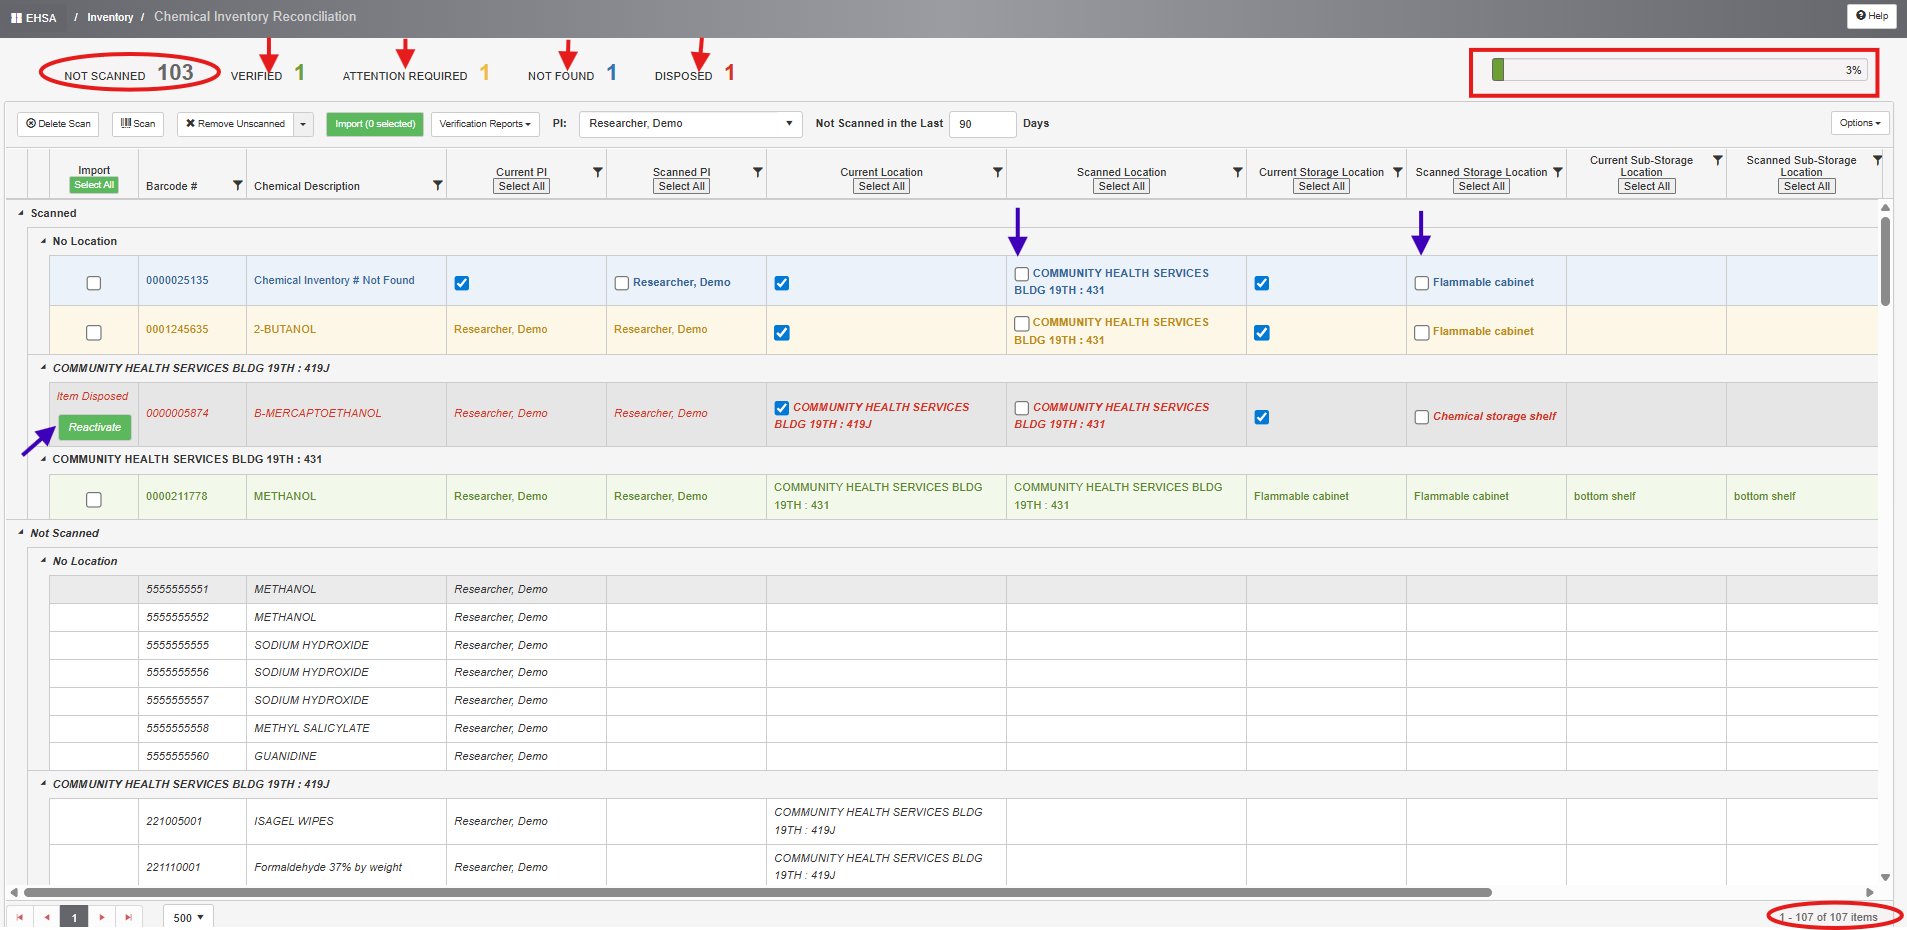
Task: Tick import checkbox for barcode 0000025135
Action: point(94,283)
